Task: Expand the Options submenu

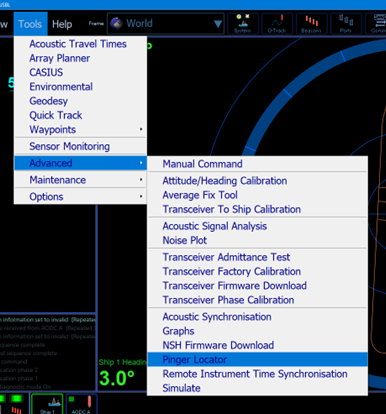Action: pyautogui.click(x=80, y=197)
